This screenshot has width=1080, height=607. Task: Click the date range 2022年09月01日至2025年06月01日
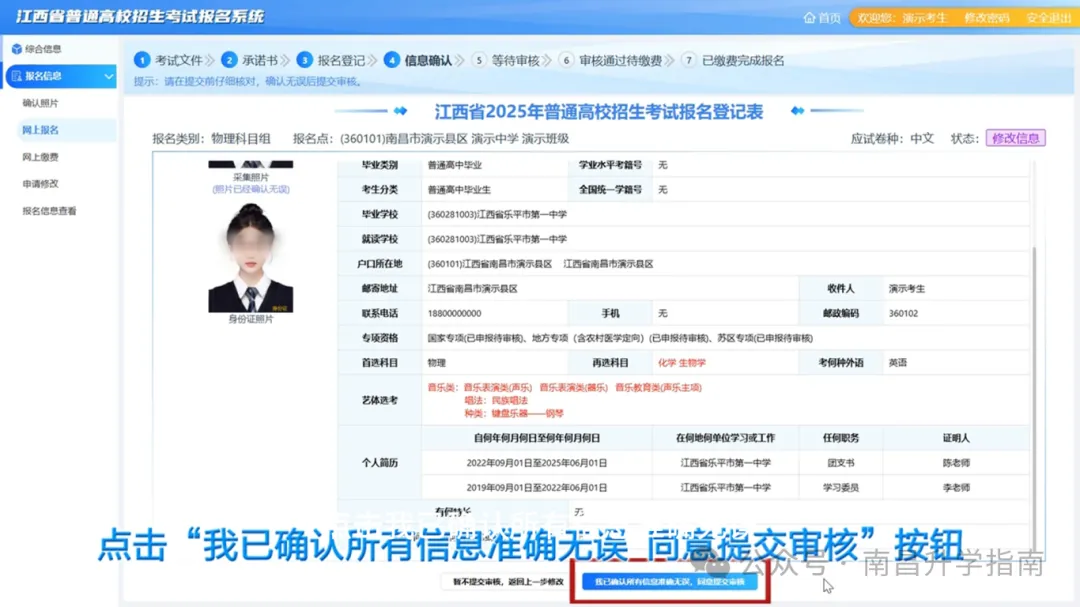point(537,463)
